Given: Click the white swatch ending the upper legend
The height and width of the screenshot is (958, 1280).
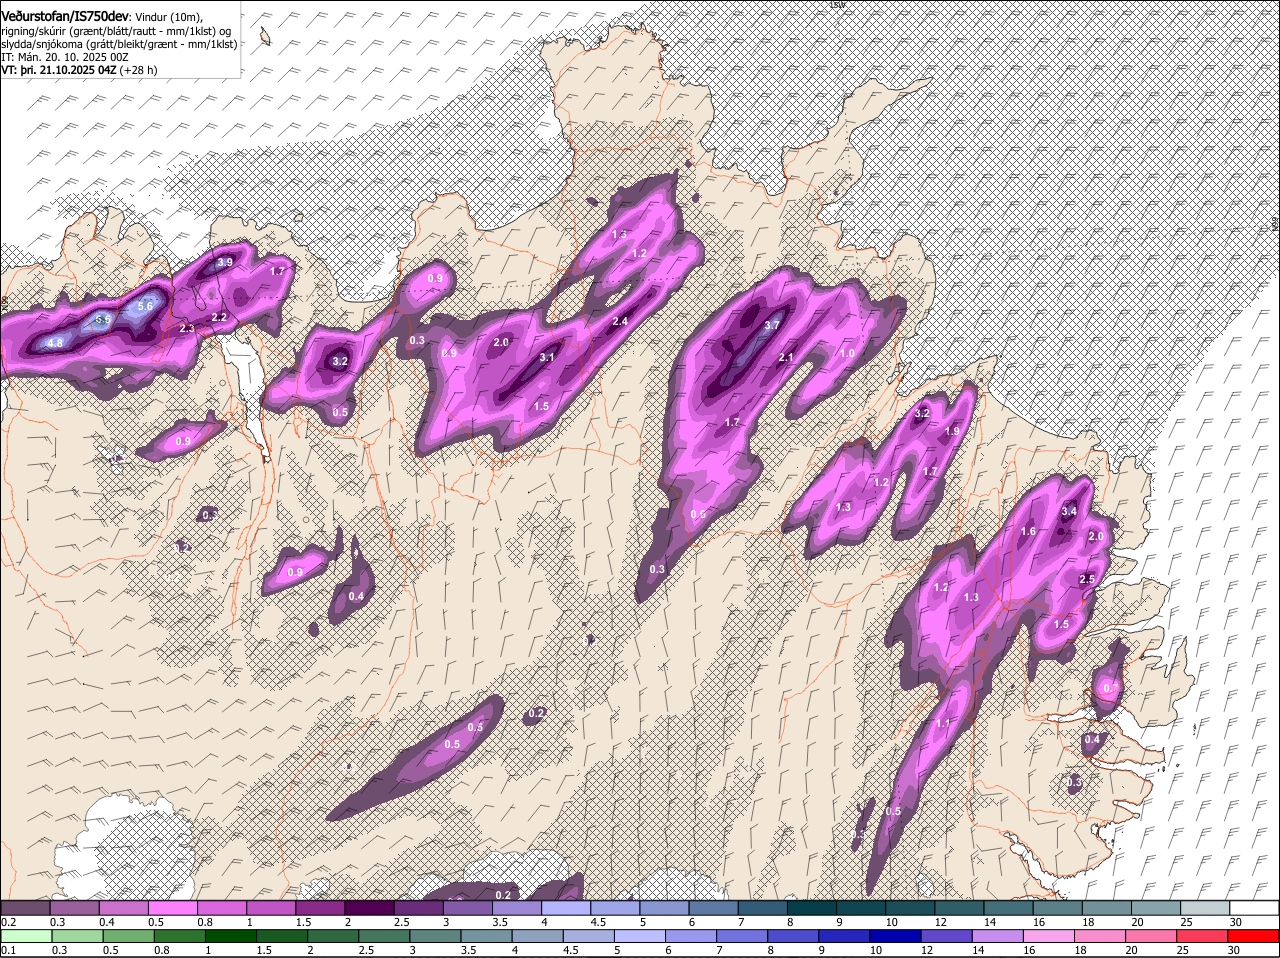Looking at the screenshot, I should (1256, 908).
